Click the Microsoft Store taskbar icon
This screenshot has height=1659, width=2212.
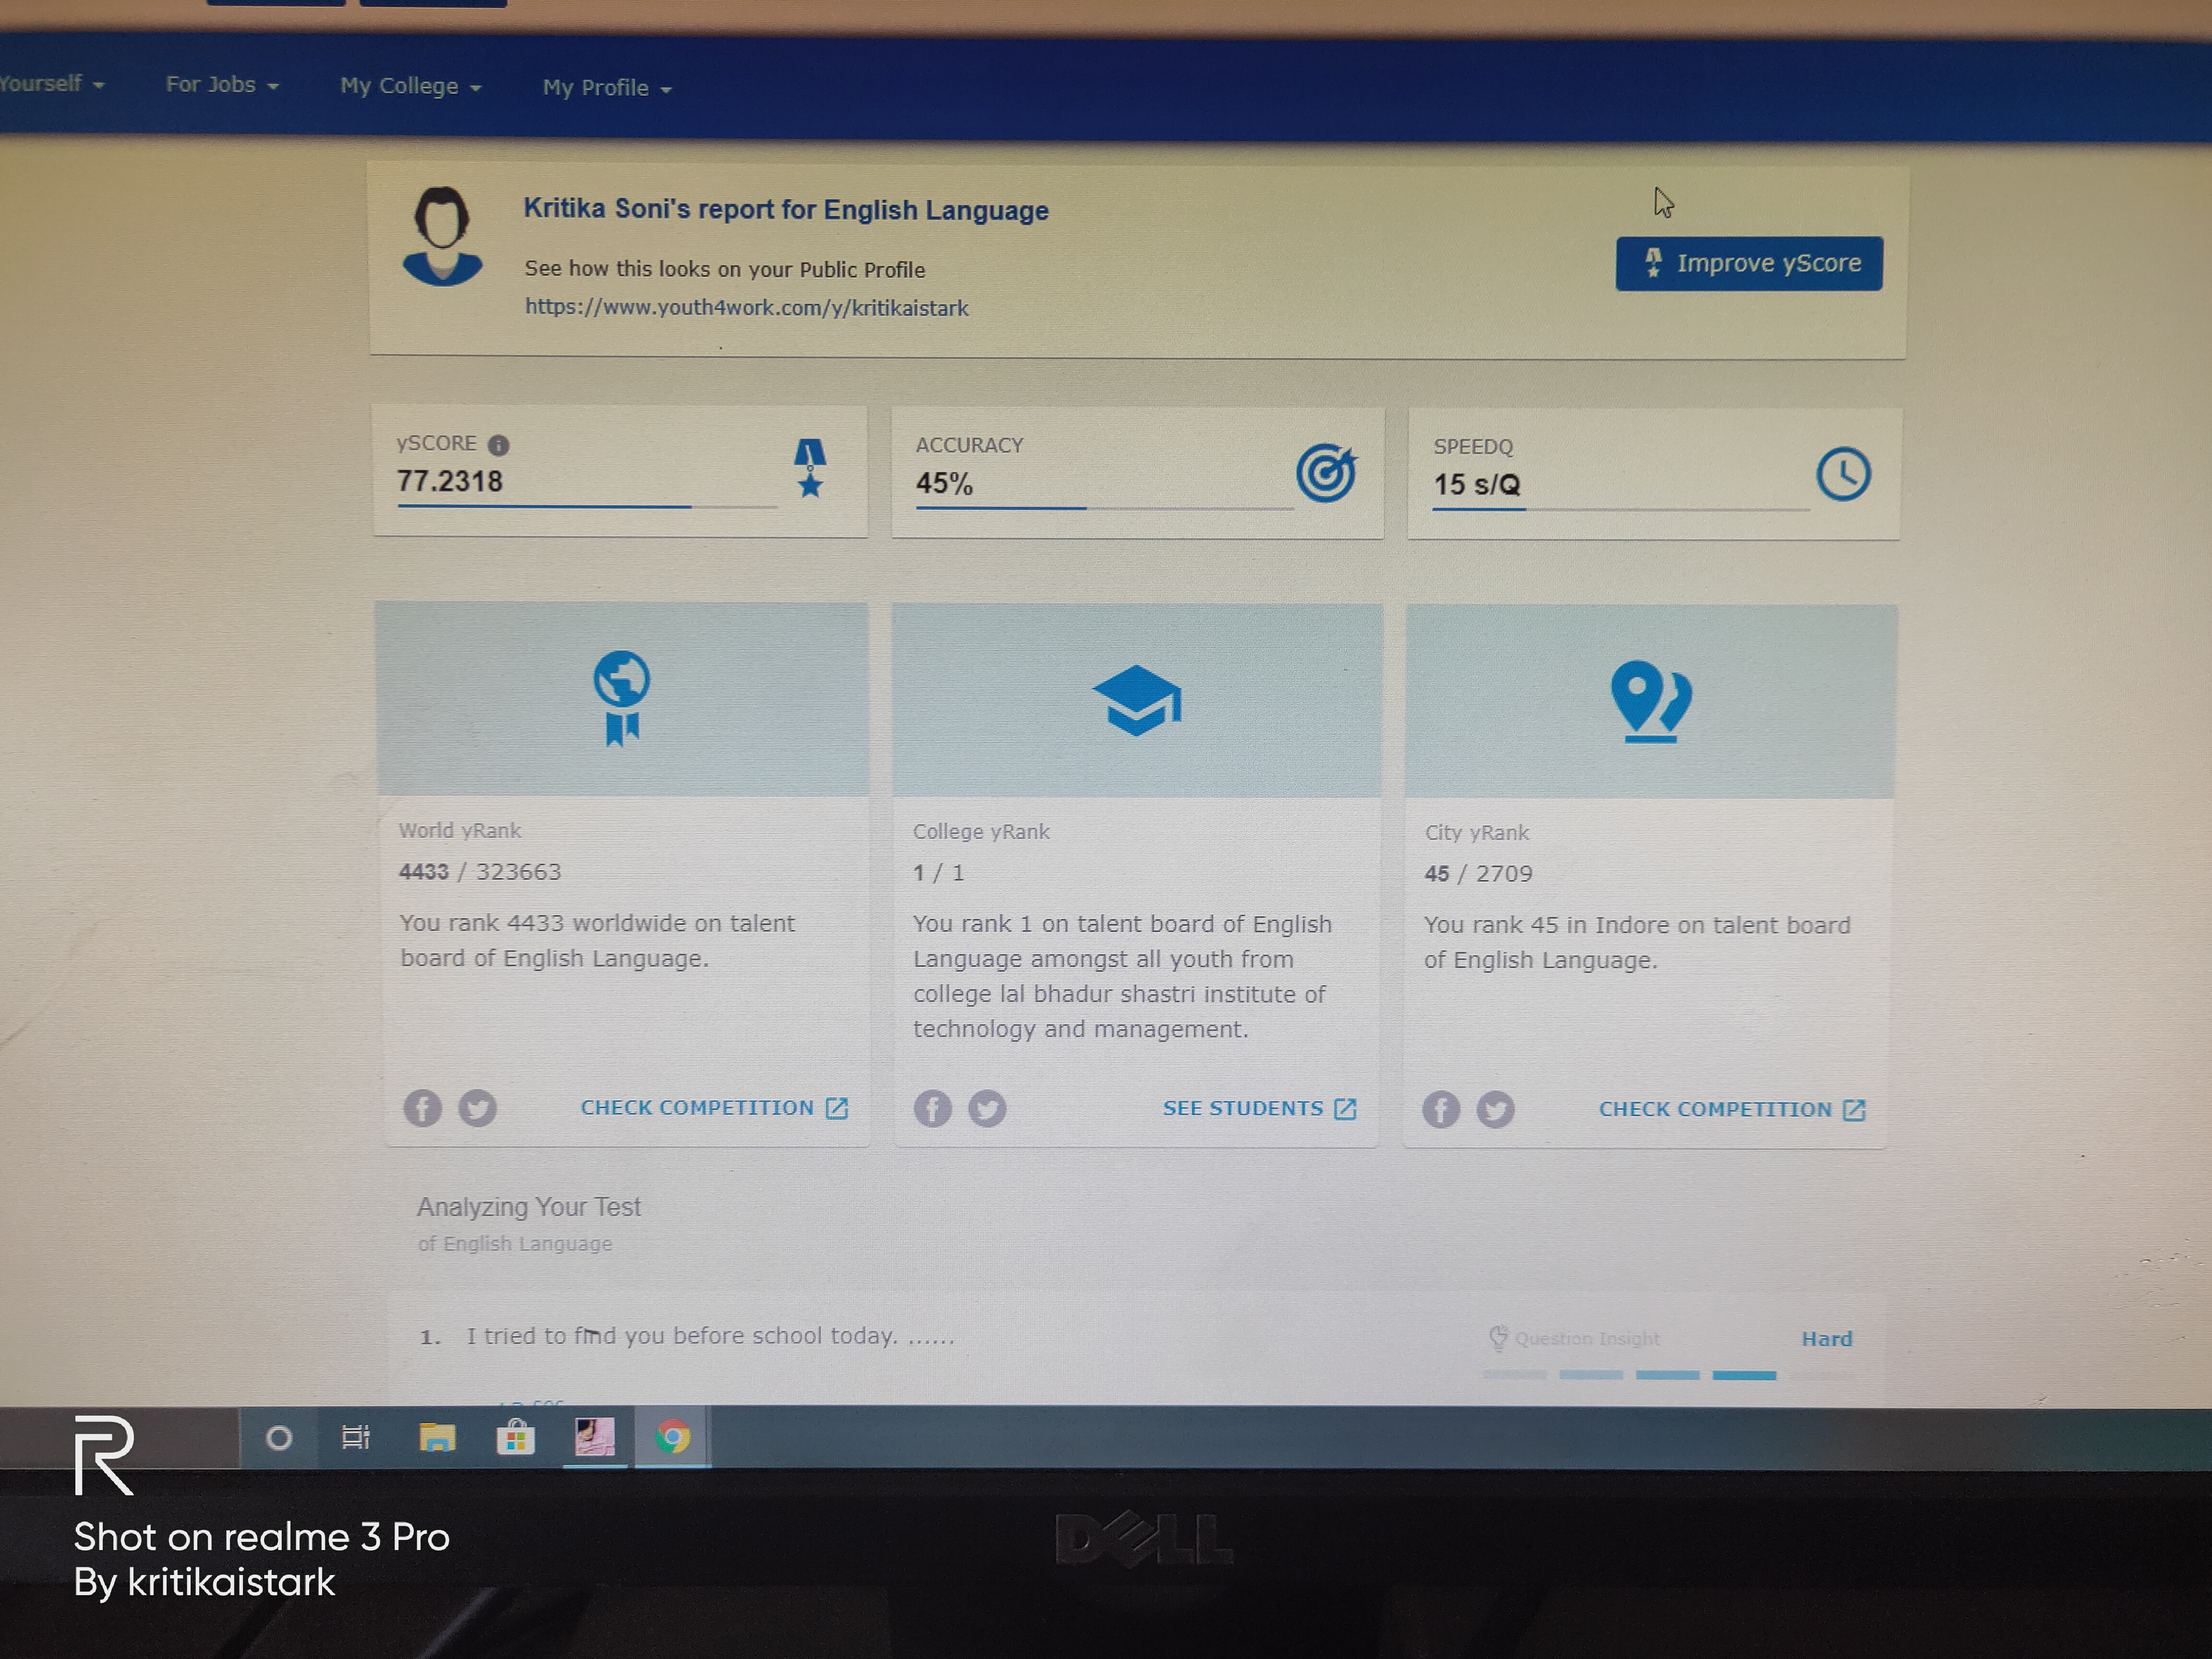point(516,1438)
